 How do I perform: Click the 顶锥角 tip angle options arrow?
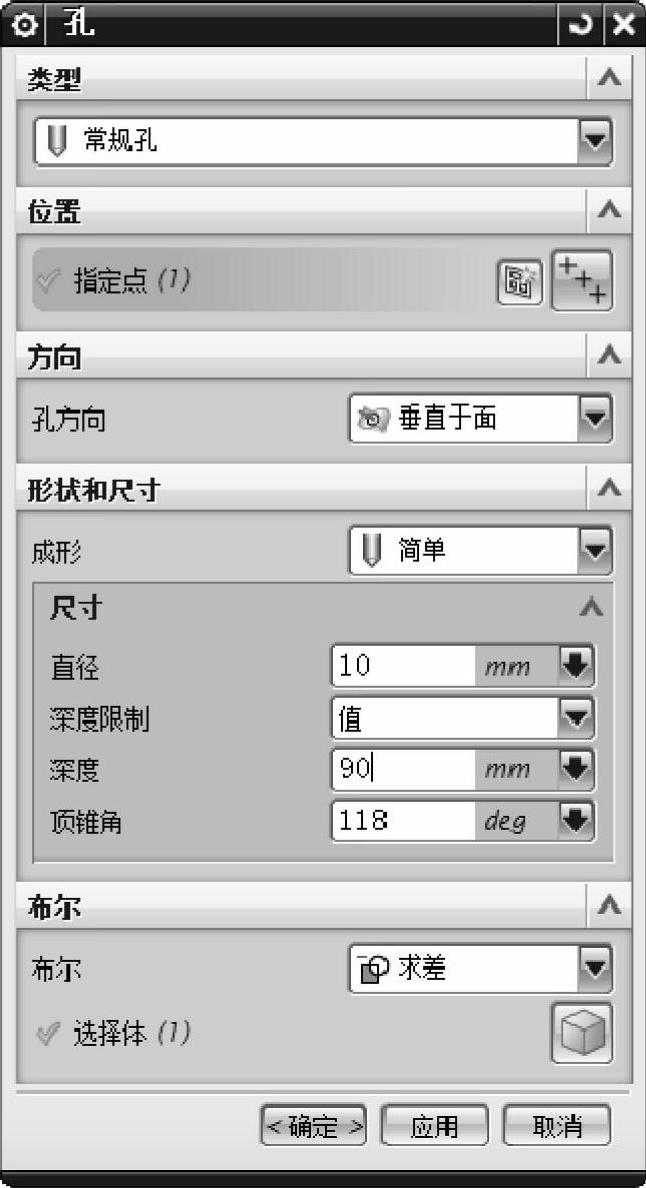(x=576, y=821)
